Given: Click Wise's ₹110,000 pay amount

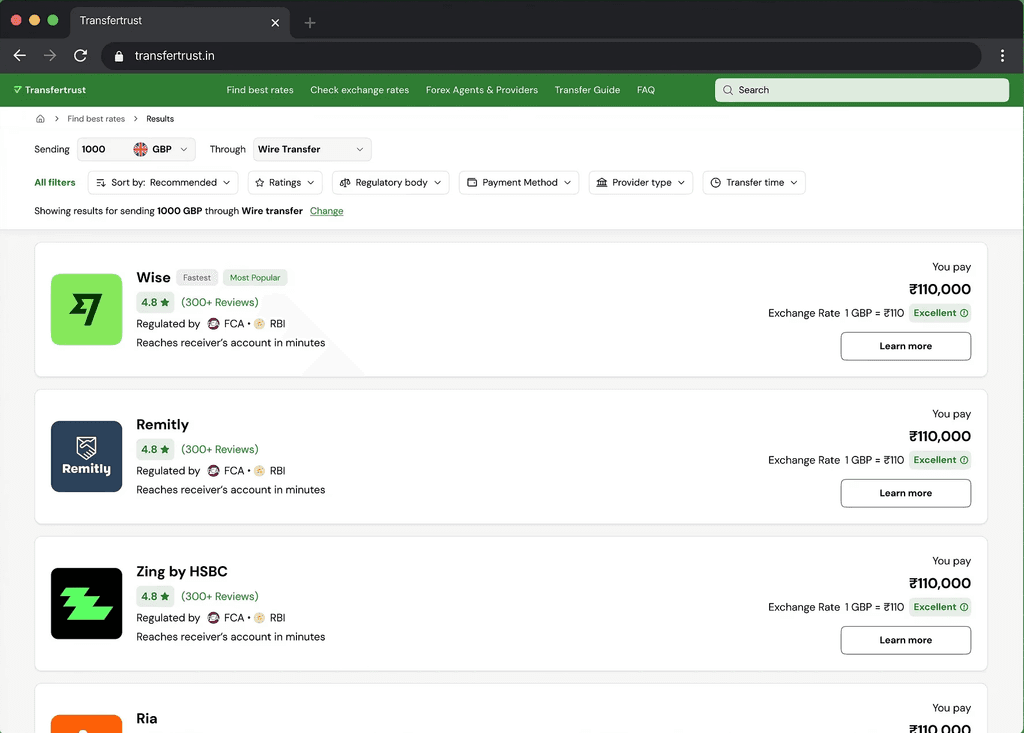Looking at the screenshot, I should pyautogui.click(x=940, y=289).
